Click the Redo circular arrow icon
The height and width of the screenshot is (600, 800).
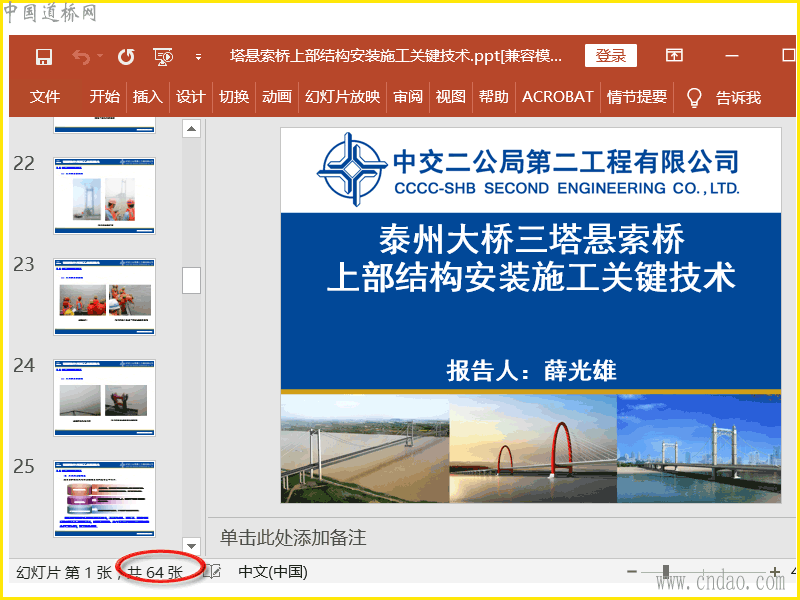click(x=126, y=57)
